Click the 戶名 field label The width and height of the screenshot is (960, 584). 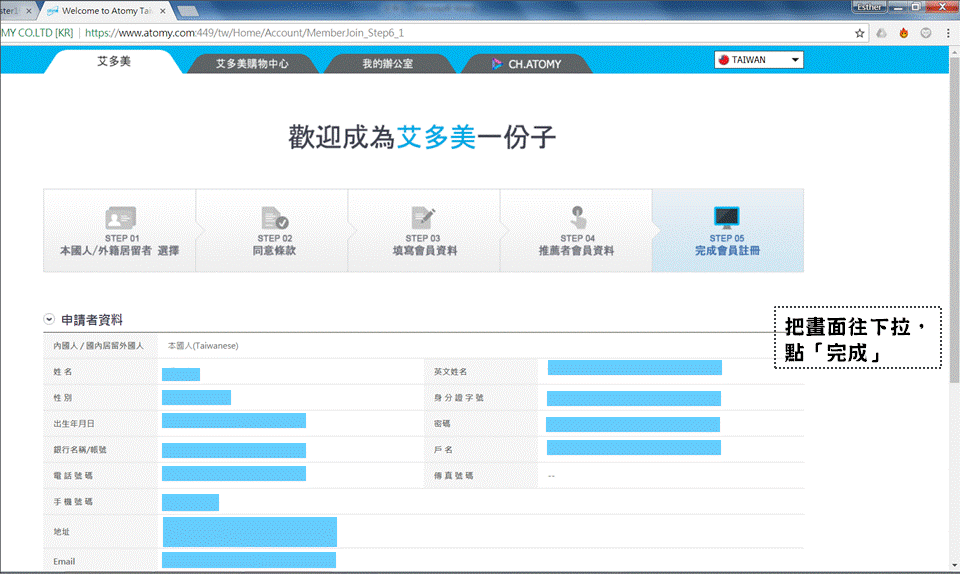(443, 449)
